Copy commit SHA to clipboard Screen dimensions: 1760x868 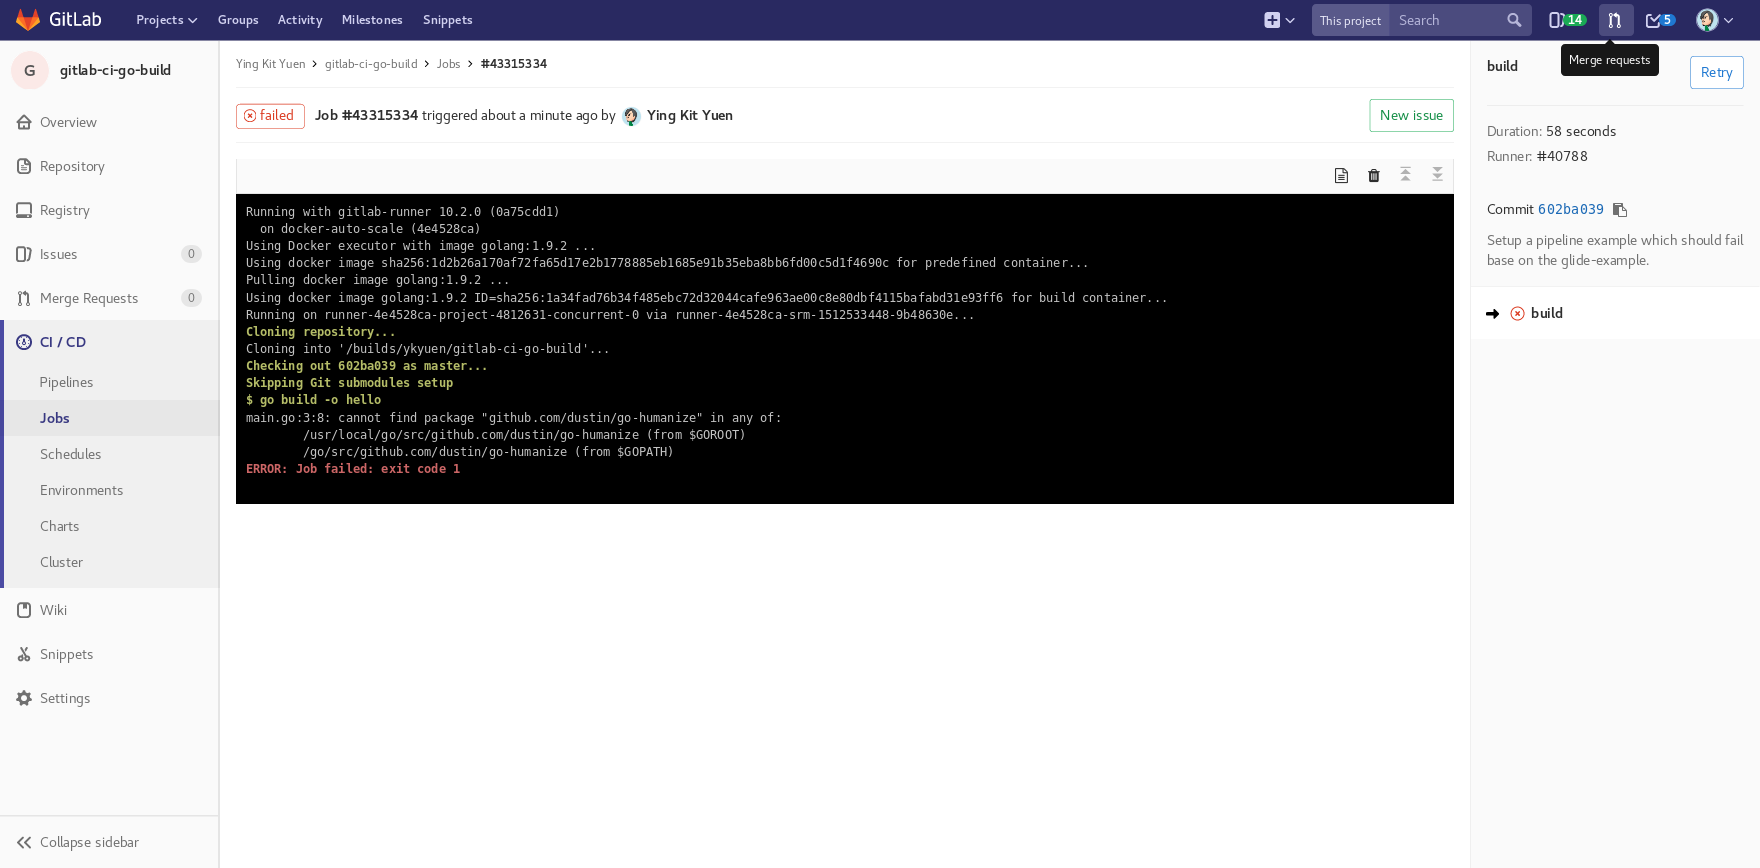click(x=1620, y=210)
